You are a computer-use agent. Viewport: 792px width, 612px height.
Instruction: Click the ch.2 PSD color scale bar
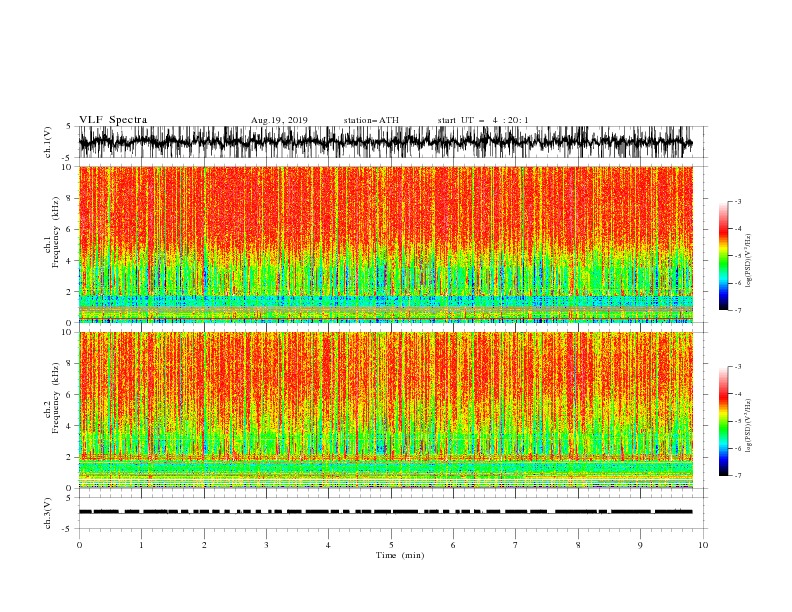coord(723,421)
